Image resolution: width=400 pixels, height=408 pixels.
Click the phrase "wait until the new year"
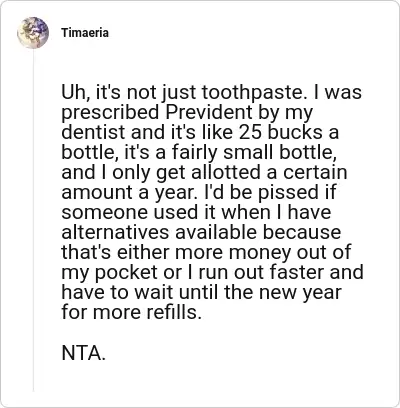click(x=238, y=292)
